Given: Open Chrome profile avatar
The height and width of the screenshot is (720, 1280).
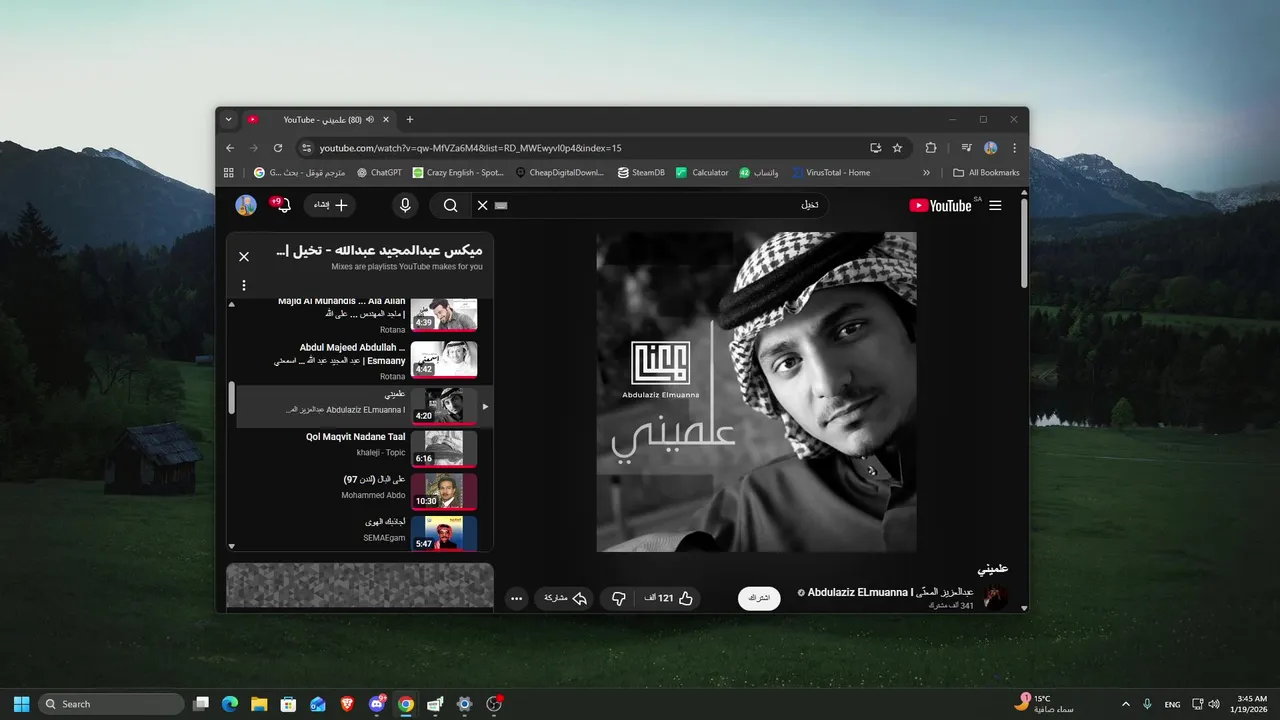Looking at the screenshot, I should click(x=990, y=148).
